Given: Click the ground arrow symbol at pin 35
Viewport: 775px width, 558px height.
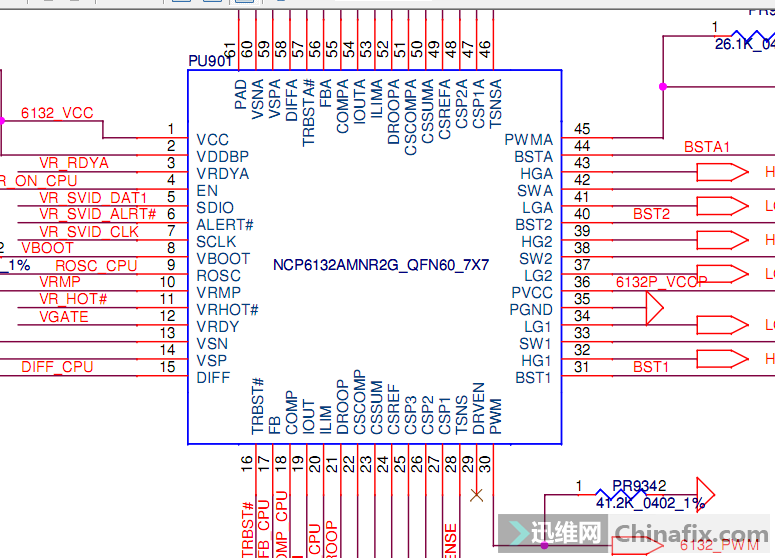Looking at the screenshot, I should pos(654,308).
